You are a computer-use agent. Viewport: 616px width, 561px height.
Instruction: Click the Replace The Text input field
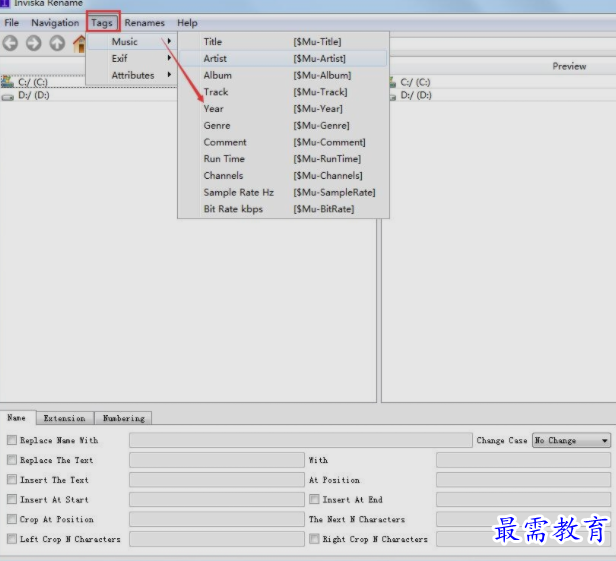coord(217,460)
